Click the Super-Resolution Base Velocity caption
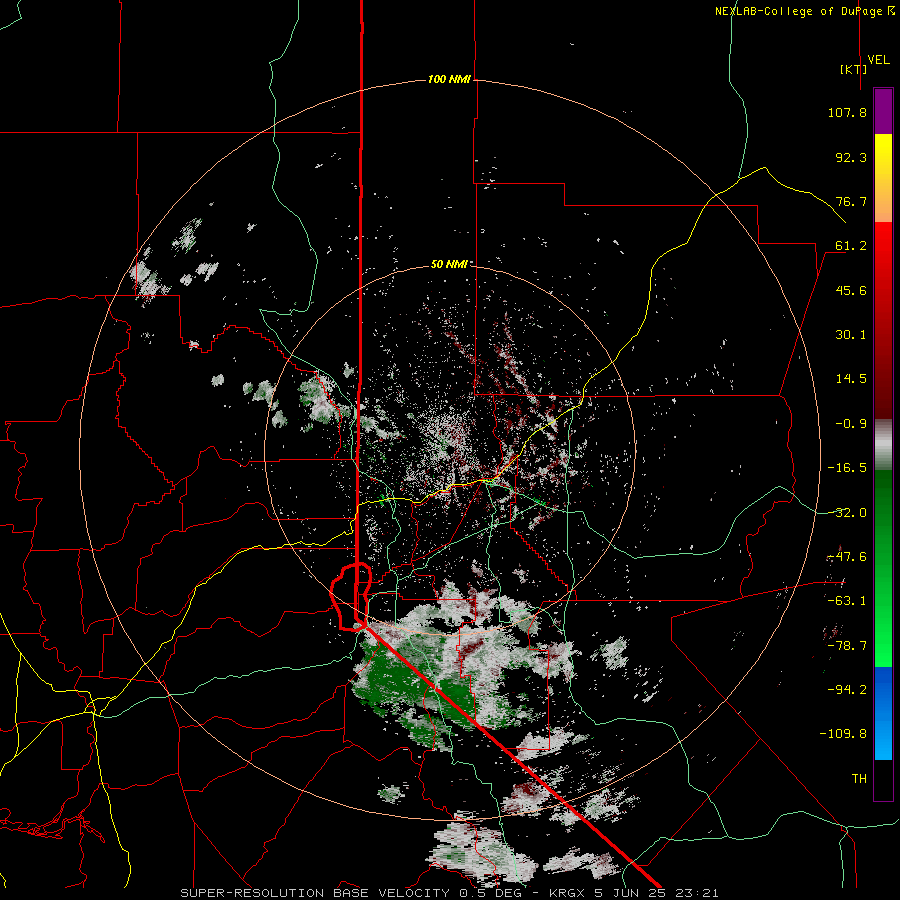Image resolution: width=900 pixels, height=900 pixels. click(x=449, y=893)
